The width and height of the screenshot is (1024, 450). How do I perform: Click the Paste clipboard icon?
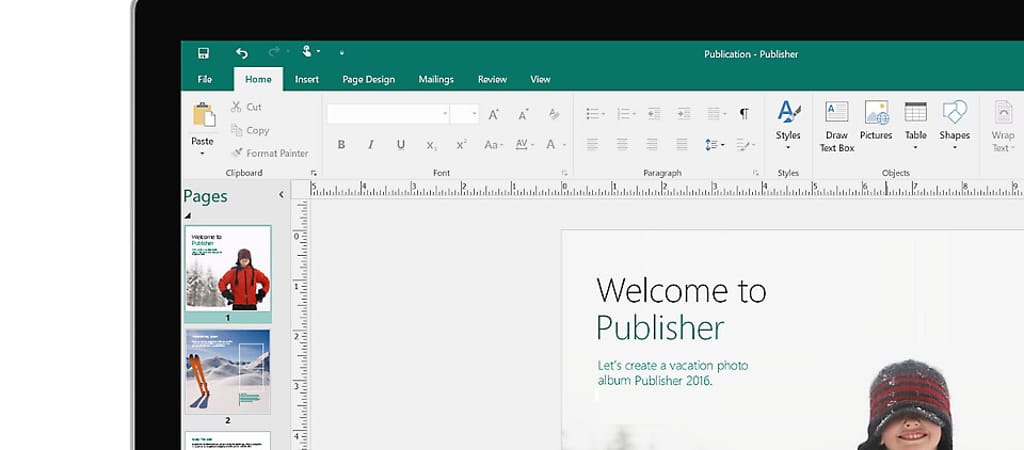tap(203, 115)
